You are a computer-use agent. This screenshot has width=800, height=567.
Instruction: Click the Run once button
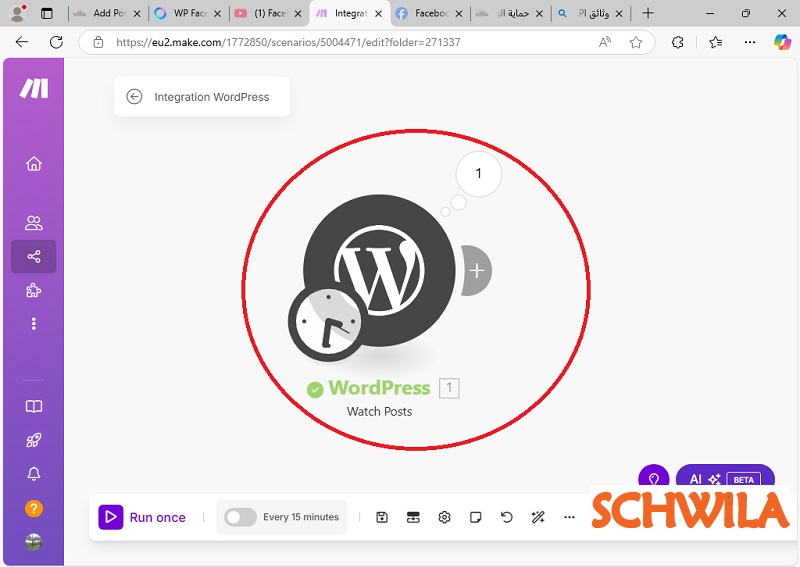(142, 517)
